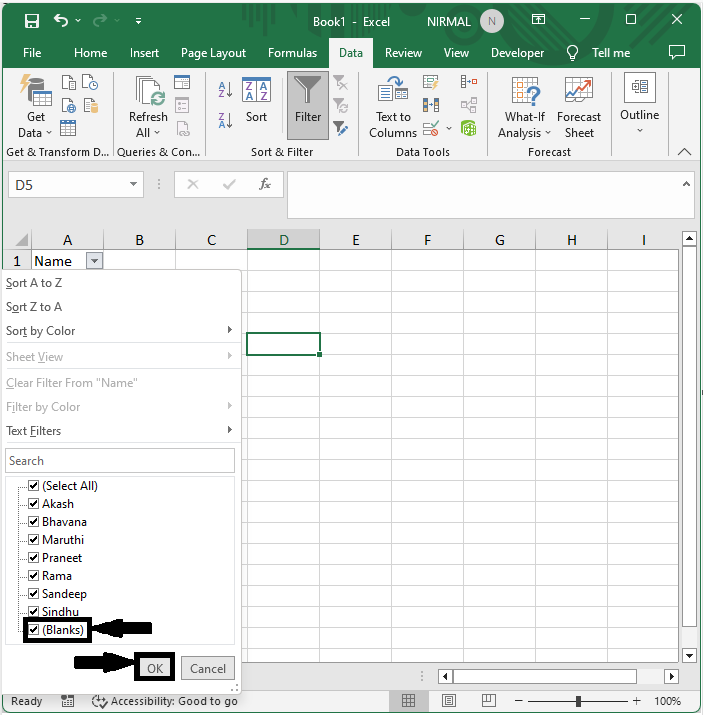Toggle the Filter funnel button
This screenshot has height=715, width=703.
(x=308, y=105)
